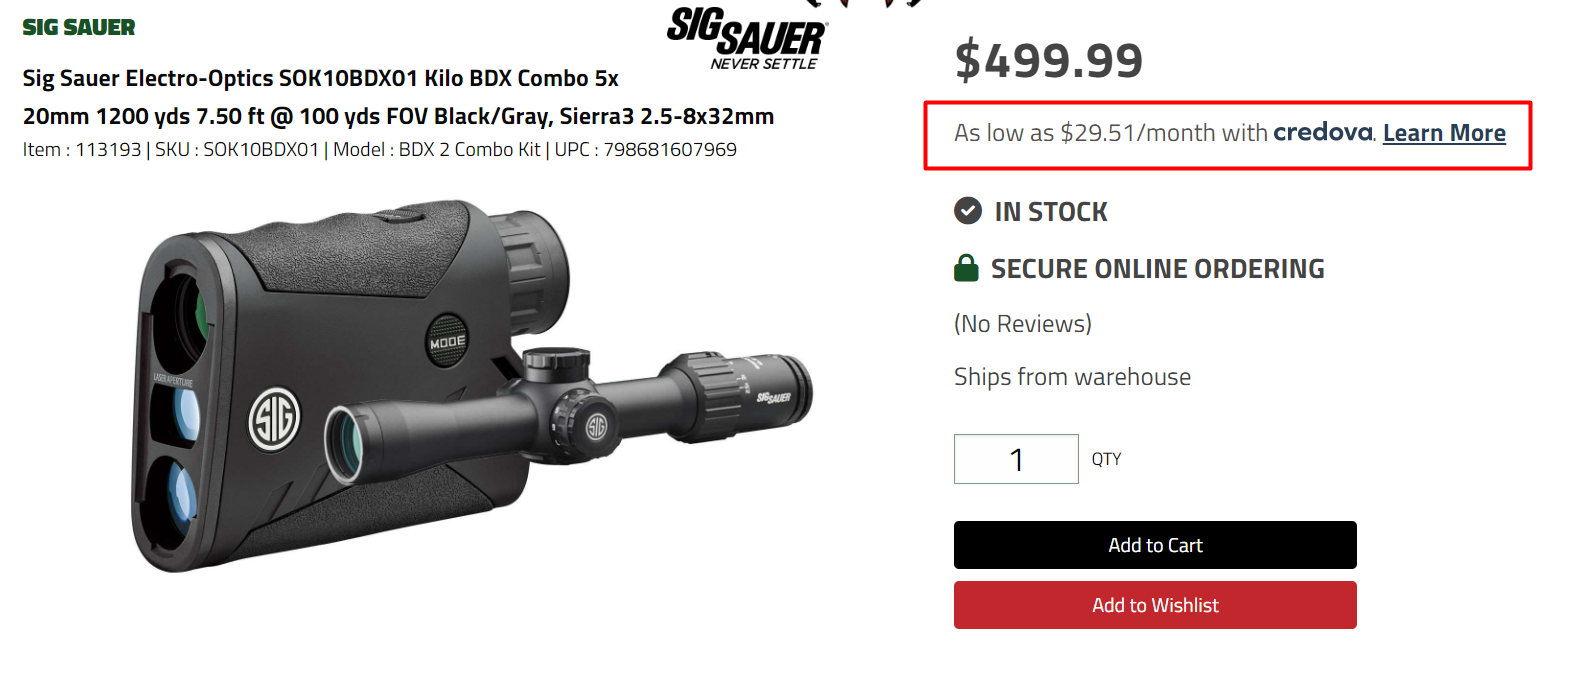Click the Ships from warehouse text
1588x698 pixels.
[1073, 377]
